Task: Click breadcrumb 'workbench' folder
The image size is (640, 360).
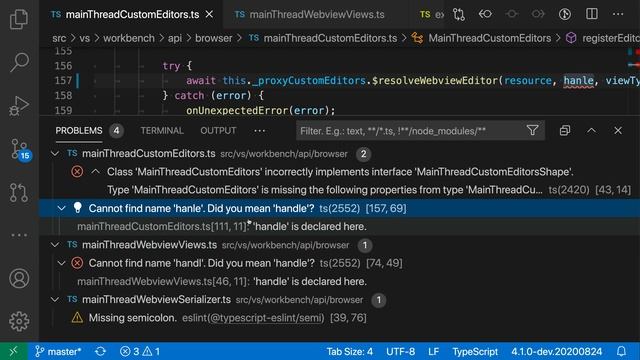Action: click(x=129, y=38)
